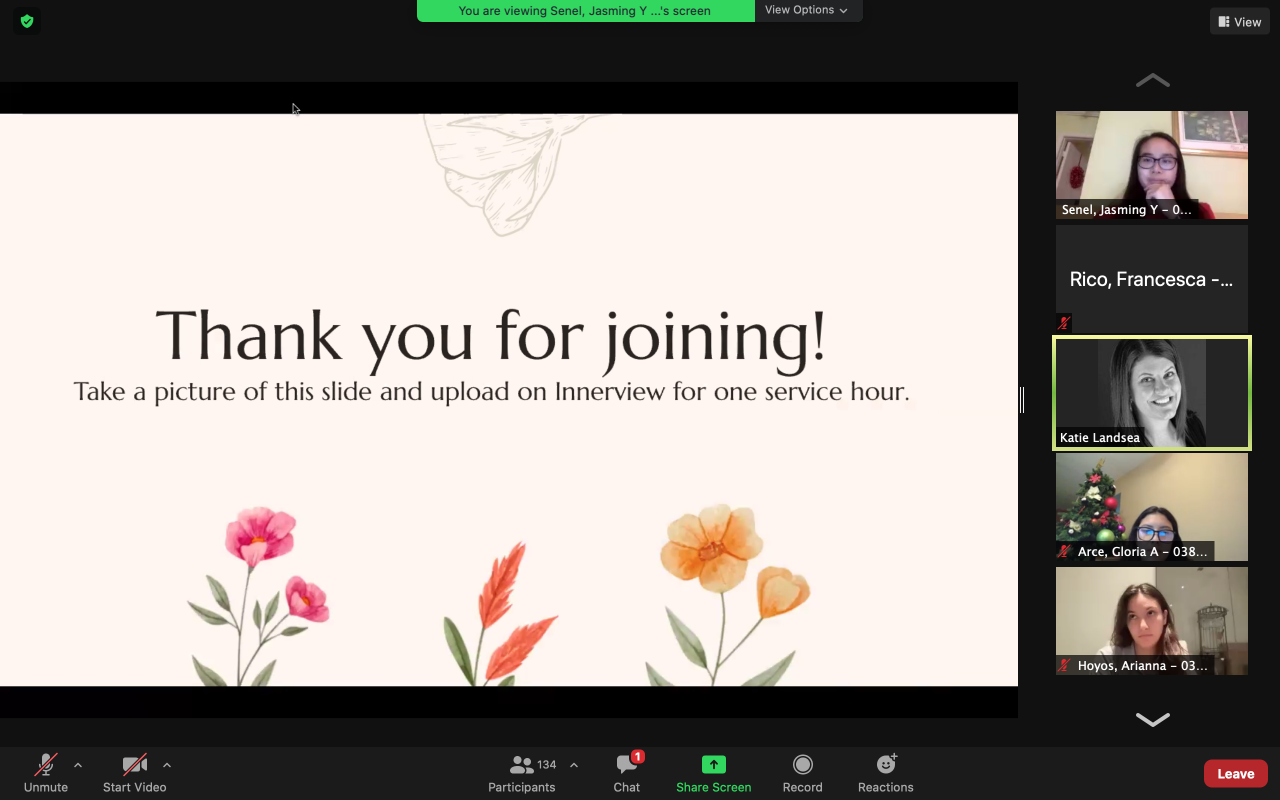Click the participant count 134

pos(547,765)
